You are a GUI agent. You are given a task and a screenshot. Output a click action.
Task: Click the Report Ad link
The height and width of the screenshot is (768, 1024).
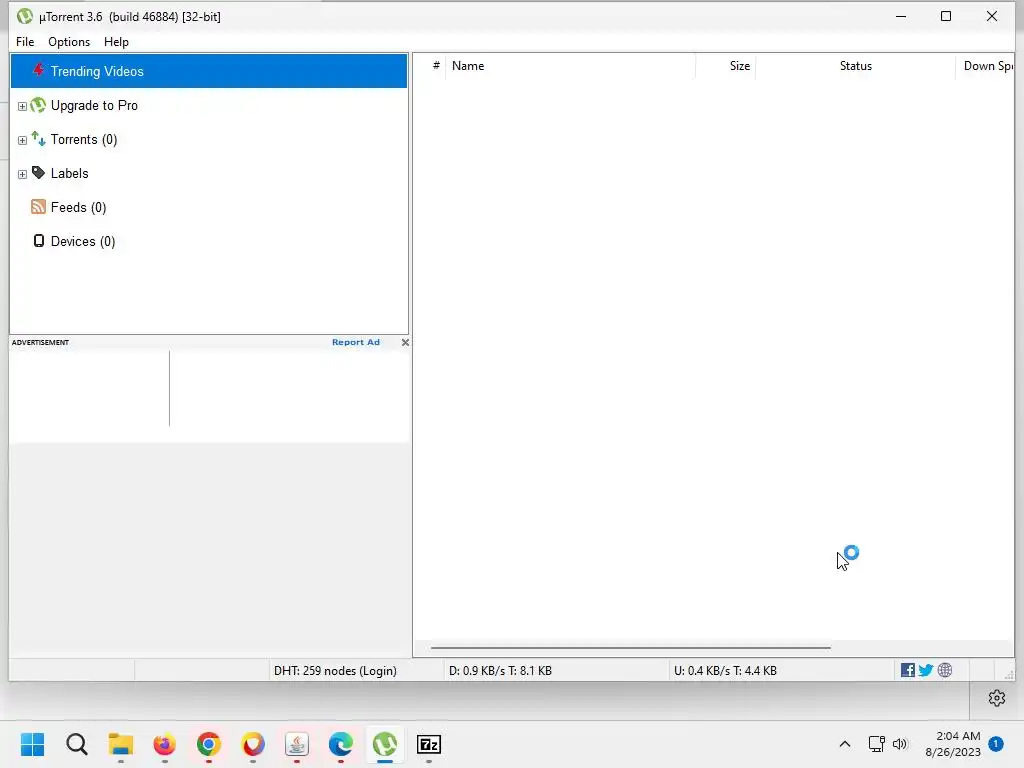(x=355, y=342)
